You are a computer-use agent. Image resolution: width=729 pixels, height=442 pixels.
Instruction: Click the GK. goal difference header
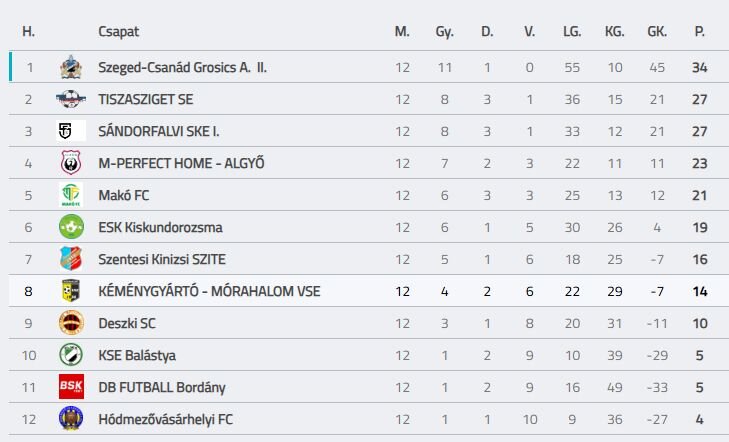point(657,31)
